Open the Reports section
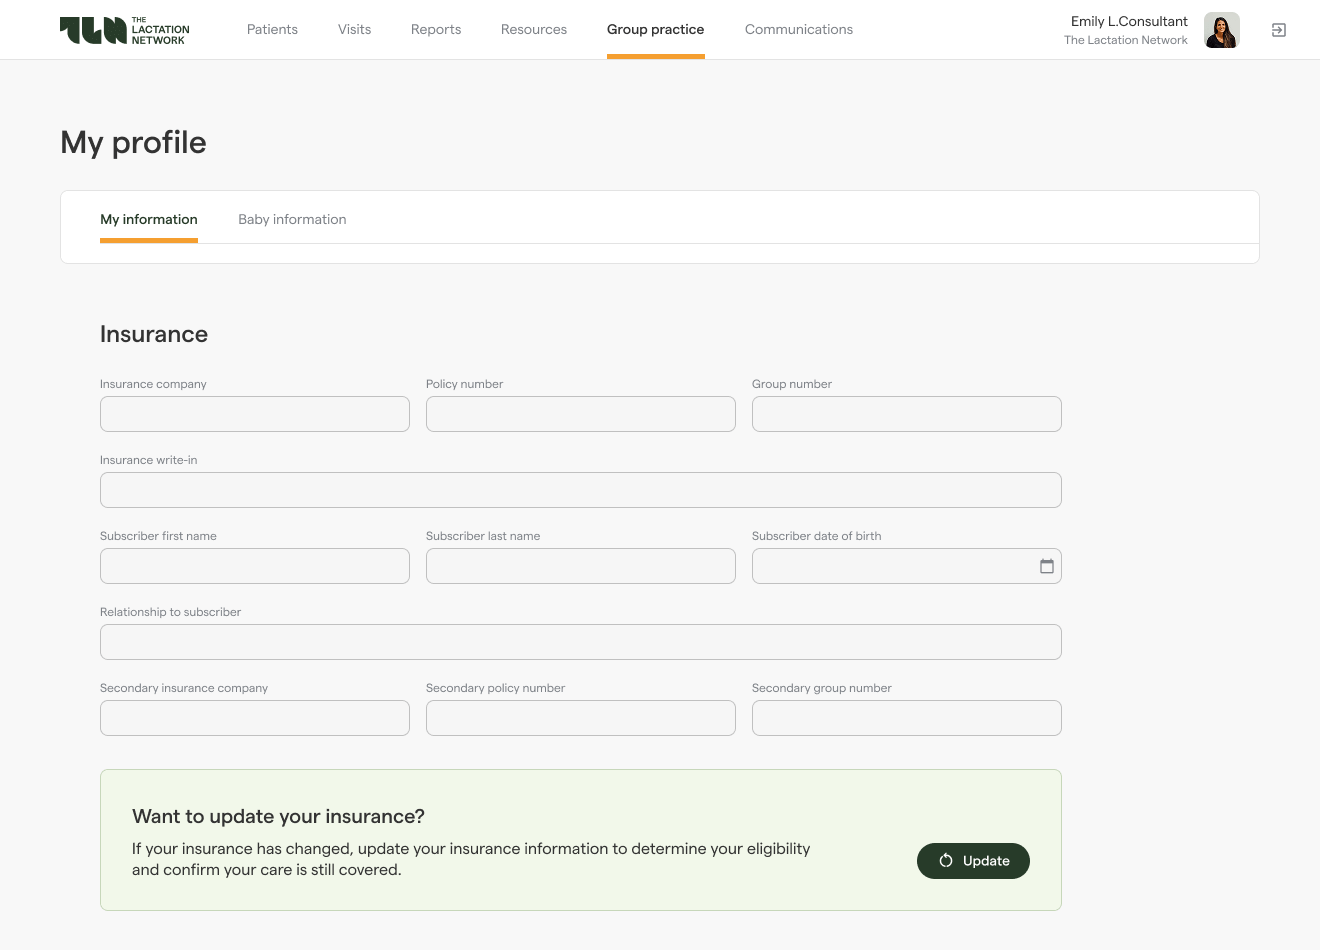 436,30
